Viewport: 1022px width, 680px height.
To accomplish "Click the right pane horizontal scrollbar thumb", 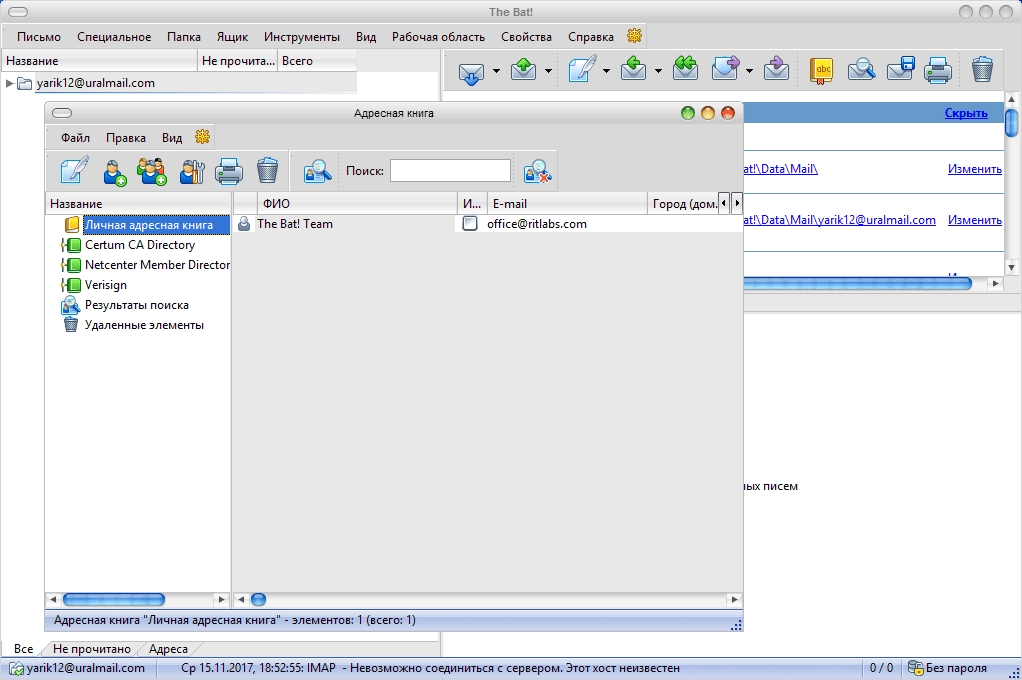I will (x=858, y=283).
